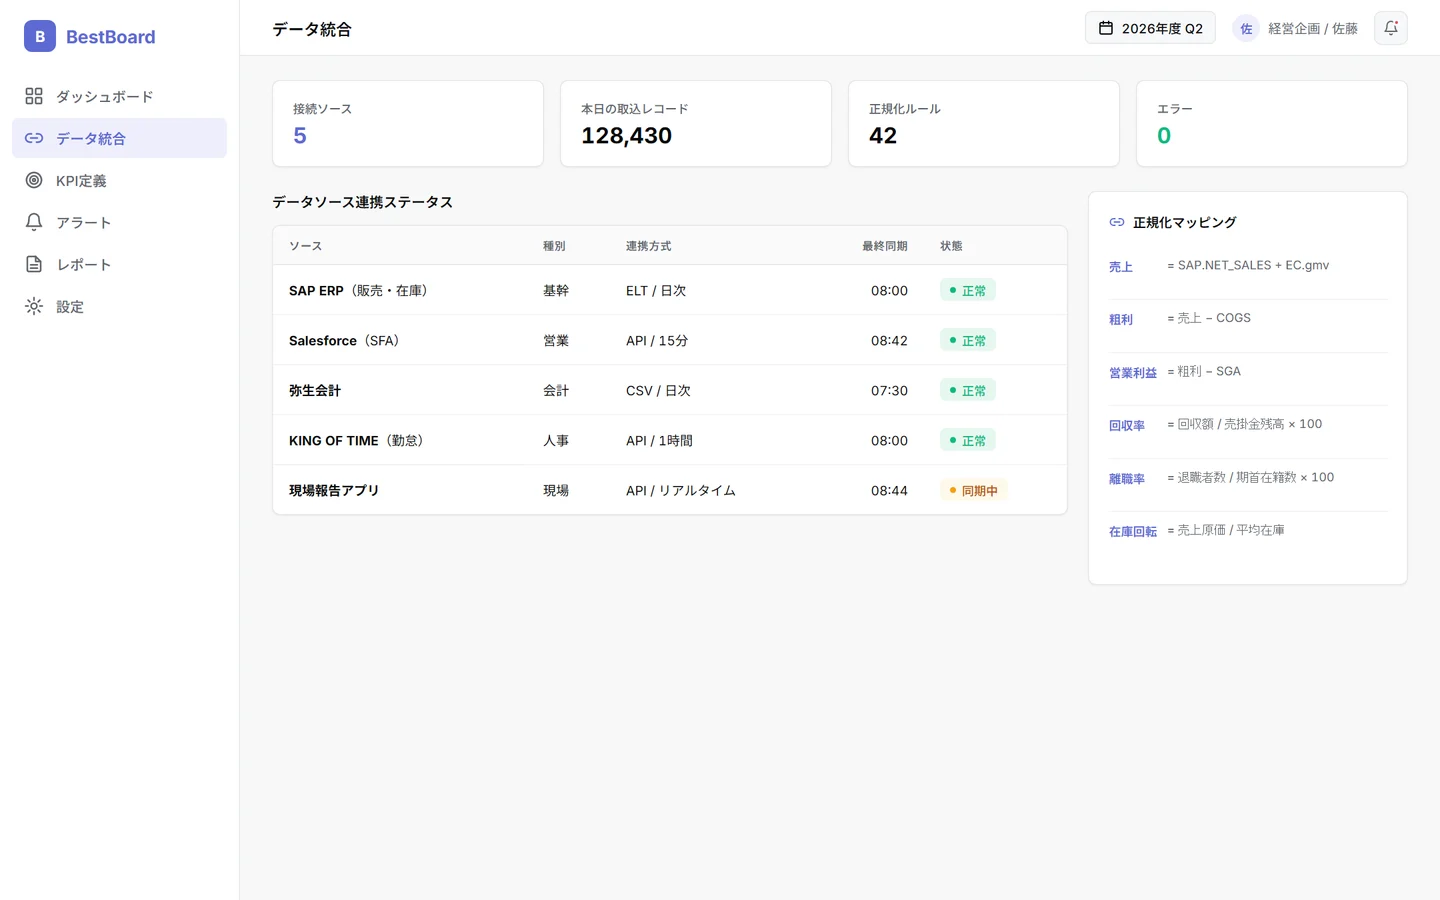Screen dimensions: 1440x900
Task: Click the BestBoard brand name
Action: tap(111, 37)
